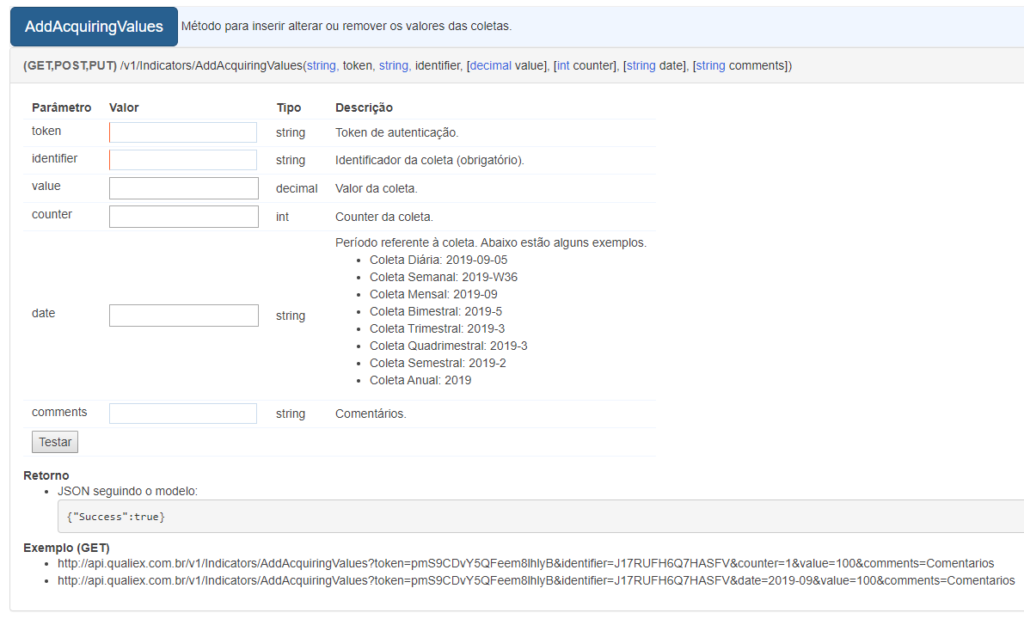Click 'Coleta Mensal: 2019-09' example
The image size is (1024, 619).
(x=434, y=294)
